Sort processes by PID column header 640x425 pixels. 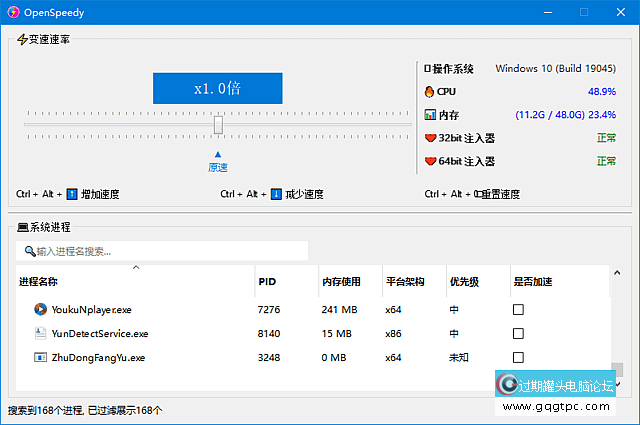click(x=267, y=282)
